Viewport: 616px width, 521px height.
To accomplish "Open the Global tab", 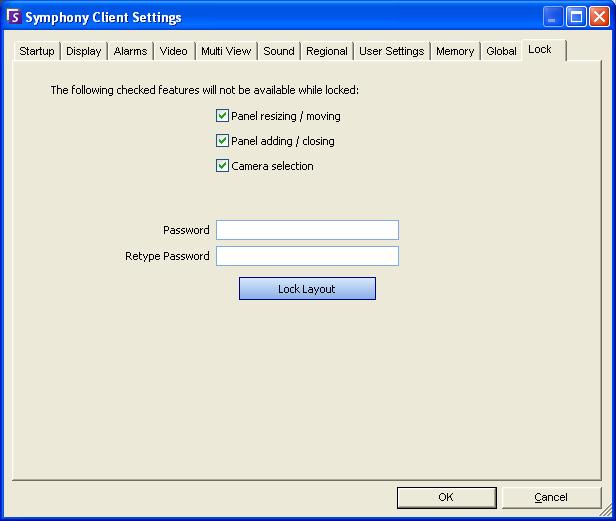I will (501, 51).
